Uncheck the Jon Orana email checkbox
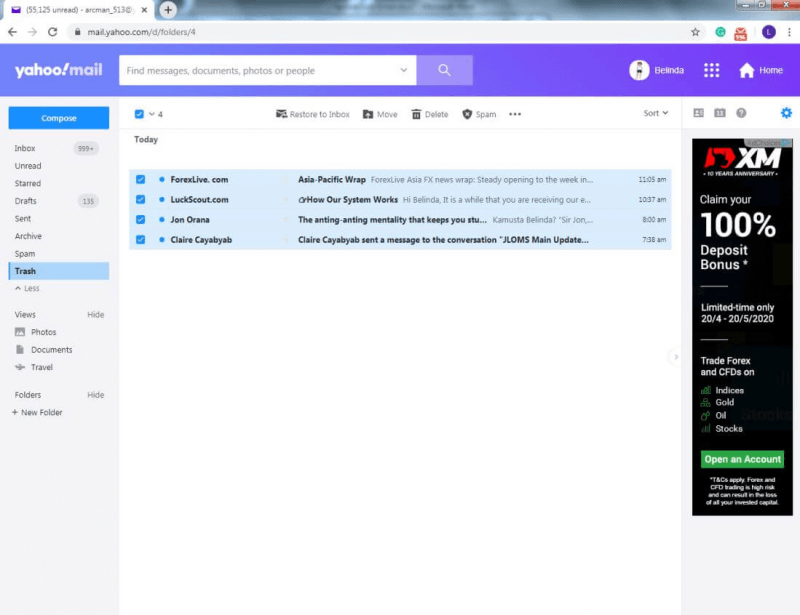This screenshot has width=800, height=615. click(140, 219)
